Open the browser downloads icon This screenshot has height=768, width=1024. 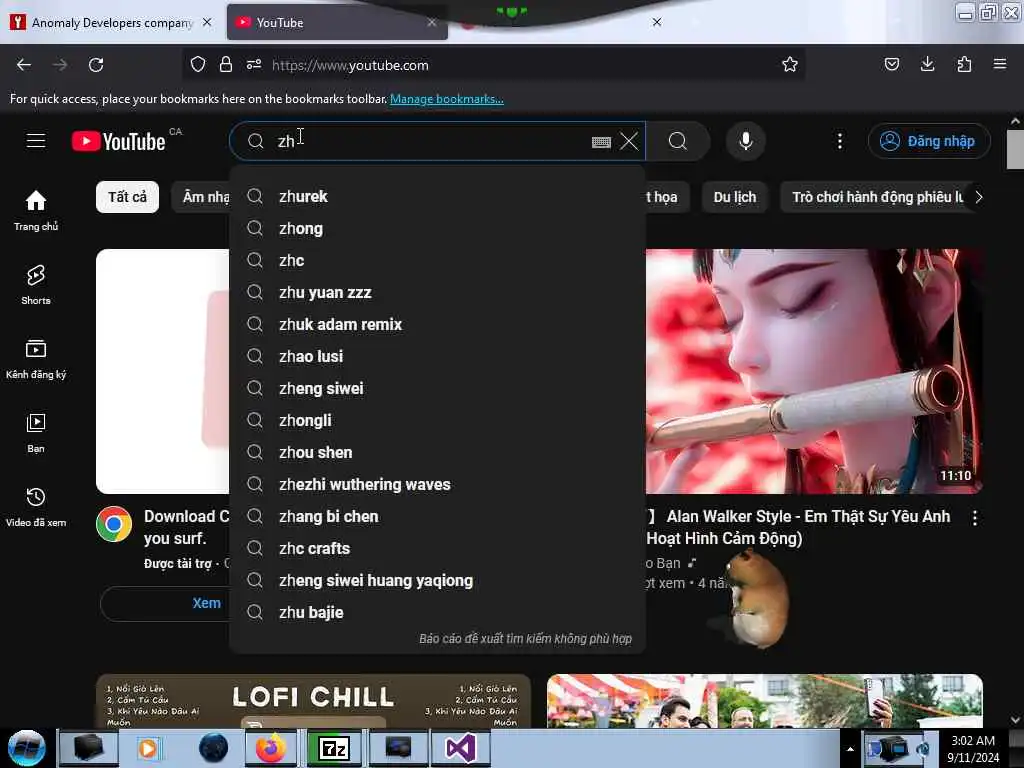pos(927,64)
